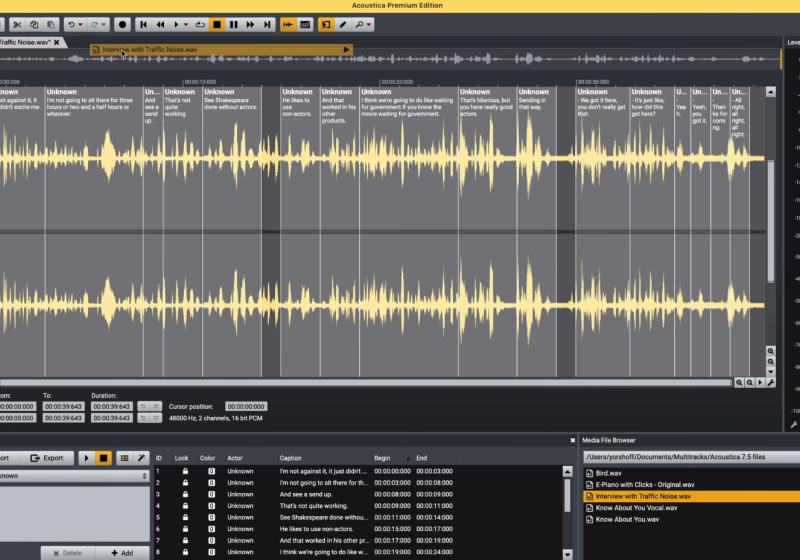Click the Cursor position time field

click(246, 406)
